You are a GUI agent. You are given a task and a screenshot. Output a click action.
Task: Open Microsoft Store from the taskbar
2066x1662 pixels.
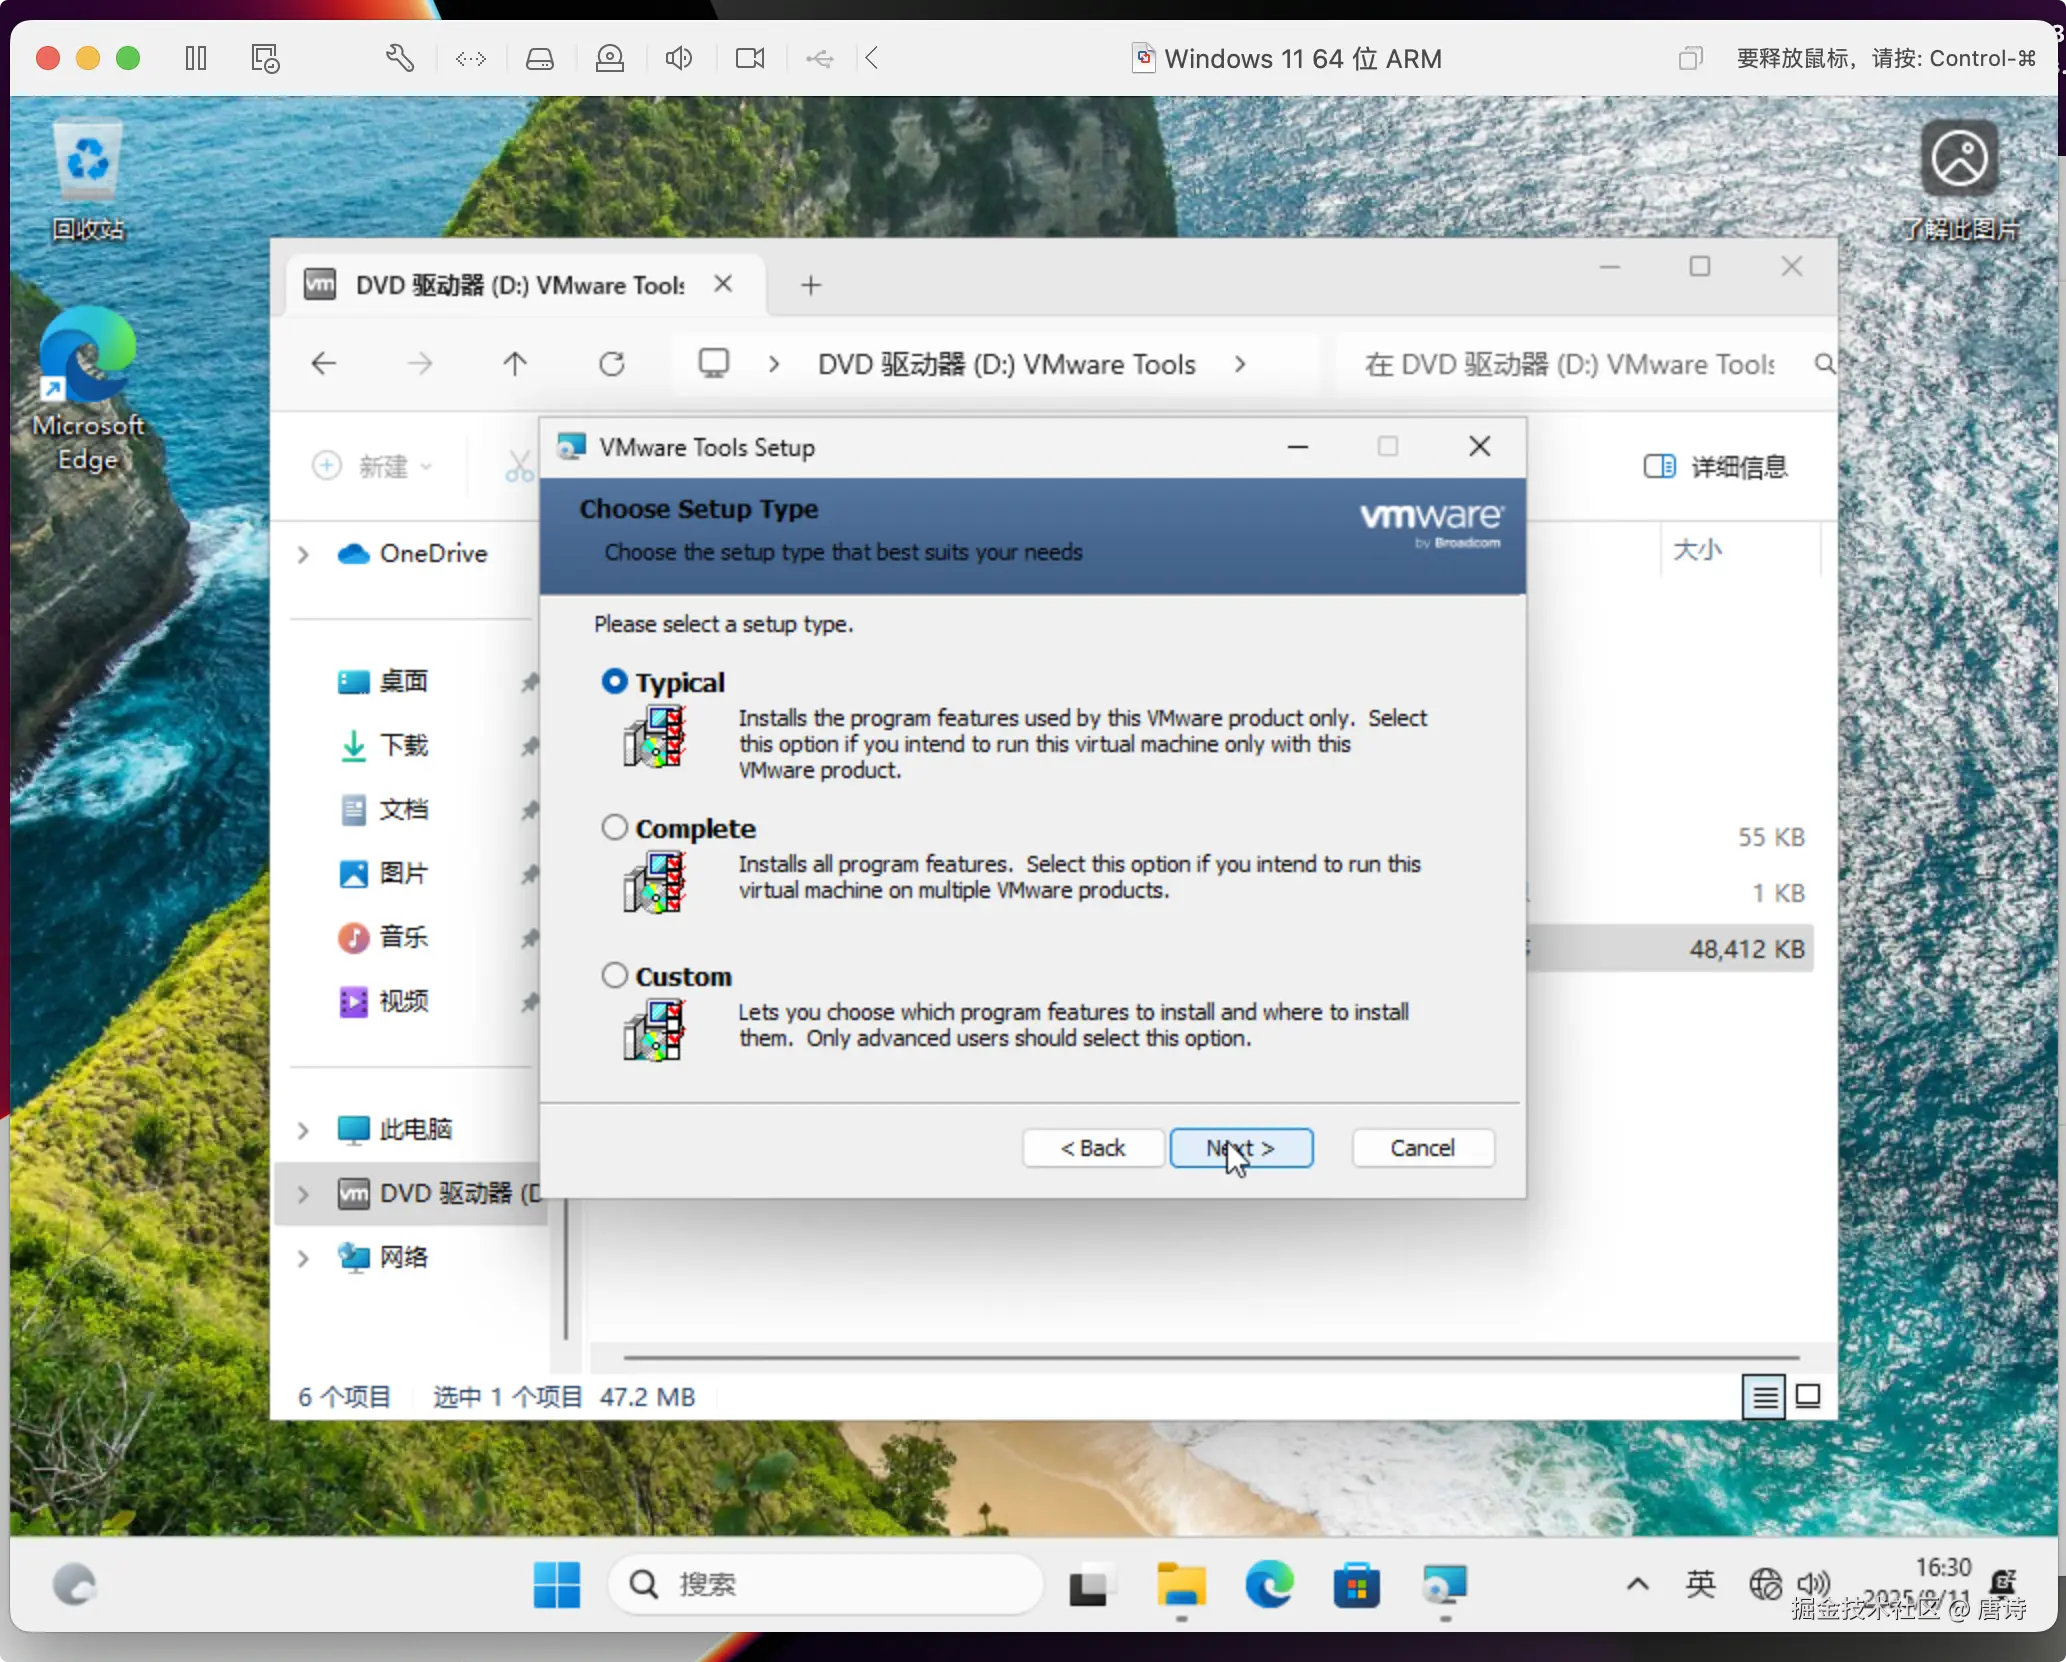[x=1356, y=1585]
